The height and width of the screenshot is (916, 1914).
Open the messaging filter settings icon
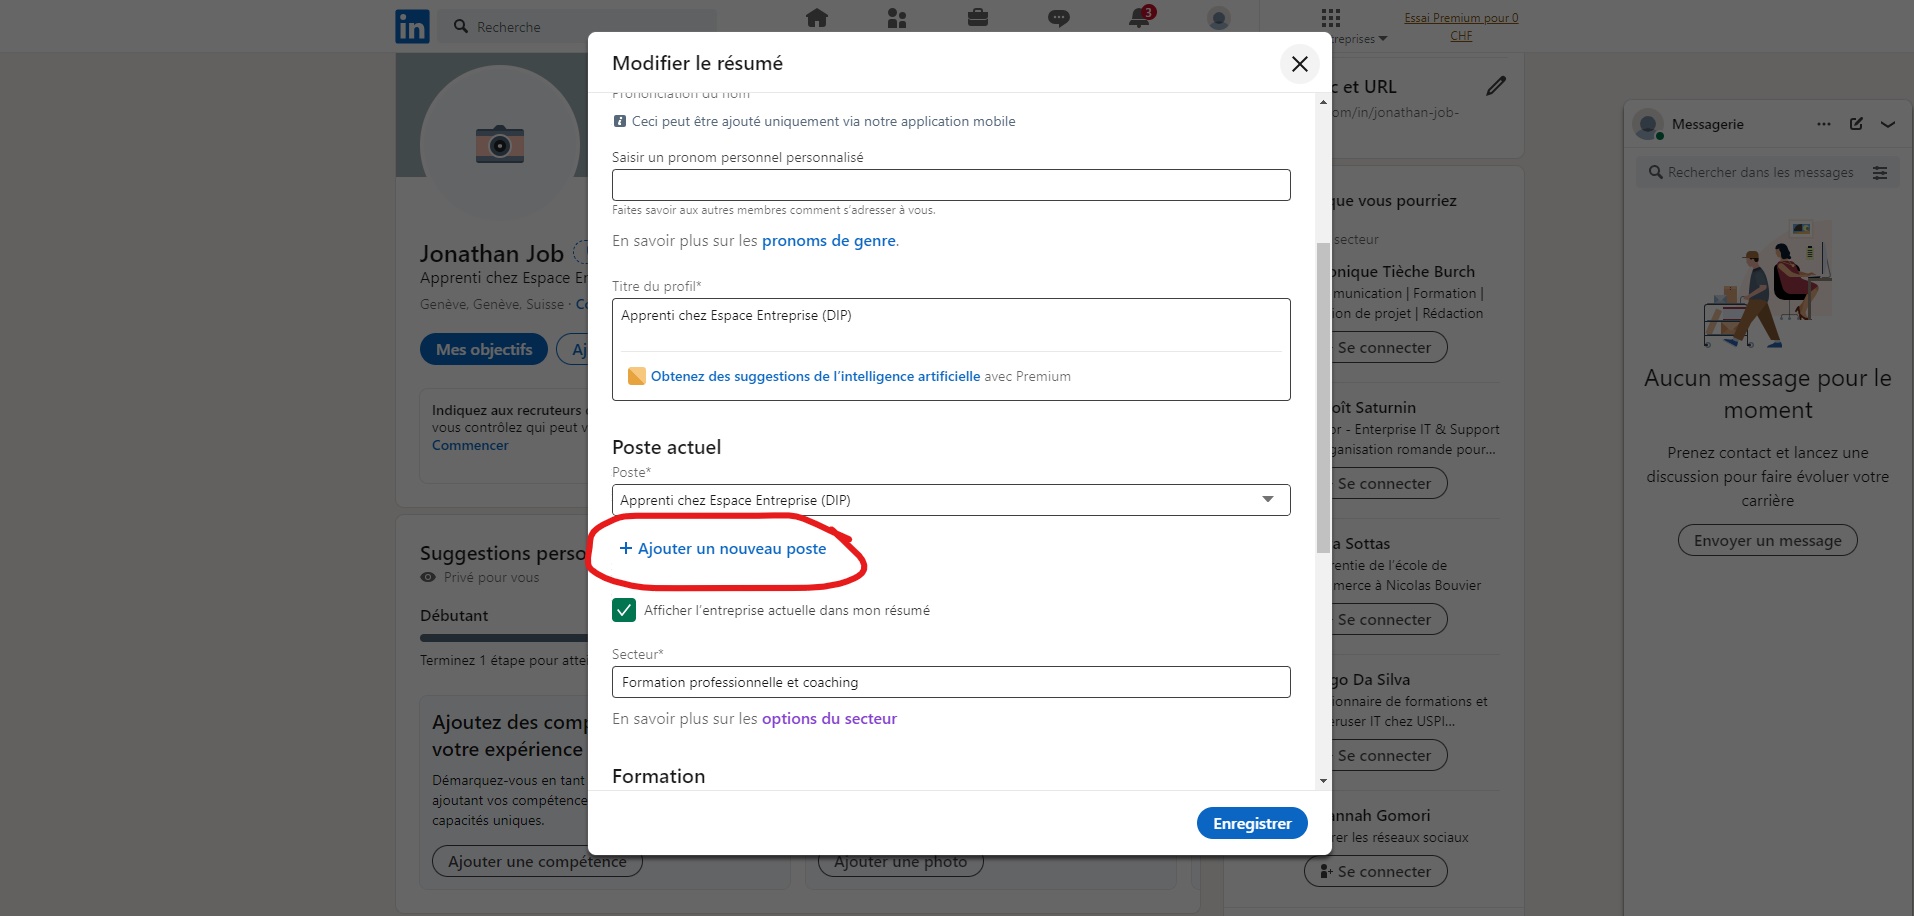[x=1880, y=173]
